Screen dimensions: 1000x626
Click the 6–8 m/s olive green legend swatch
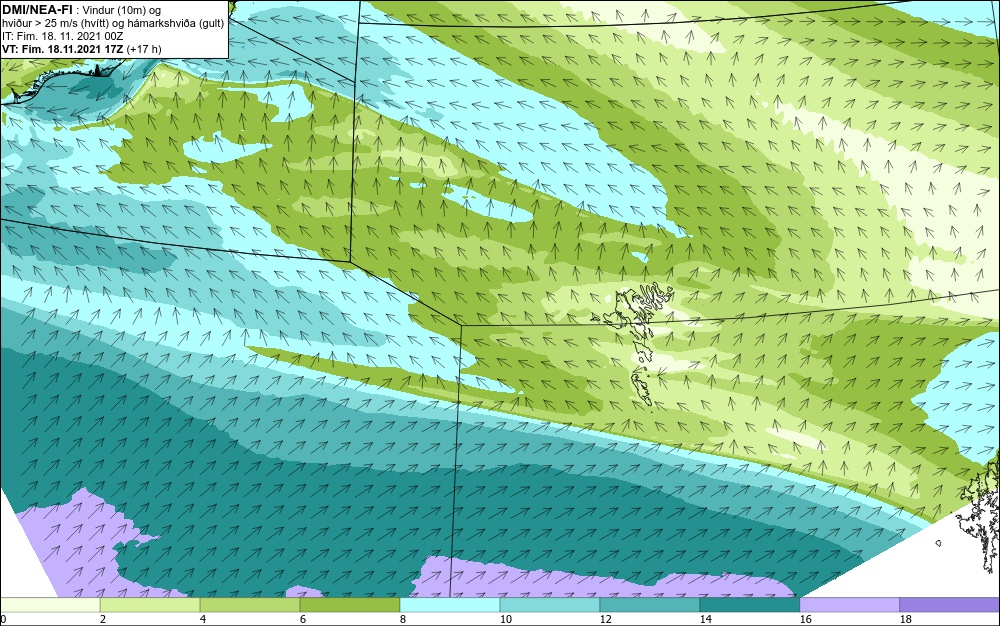(x=349, y=605)
